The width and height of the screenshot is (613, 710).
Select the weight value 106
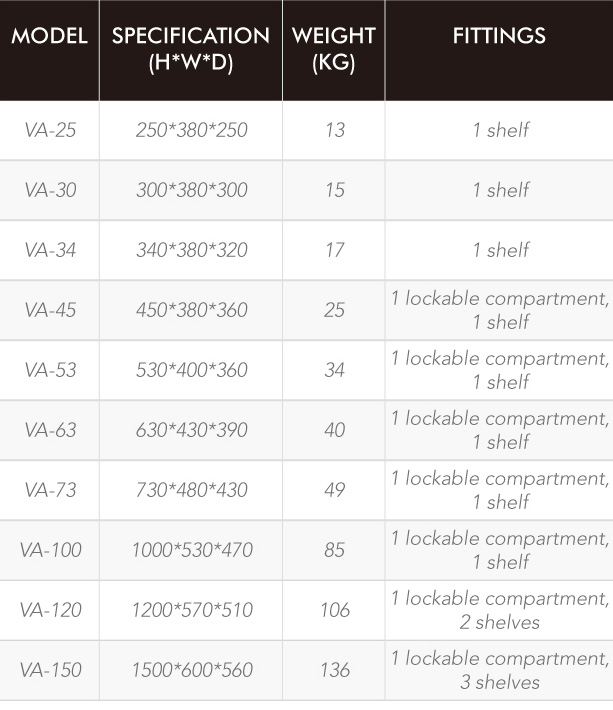(335, 610)
